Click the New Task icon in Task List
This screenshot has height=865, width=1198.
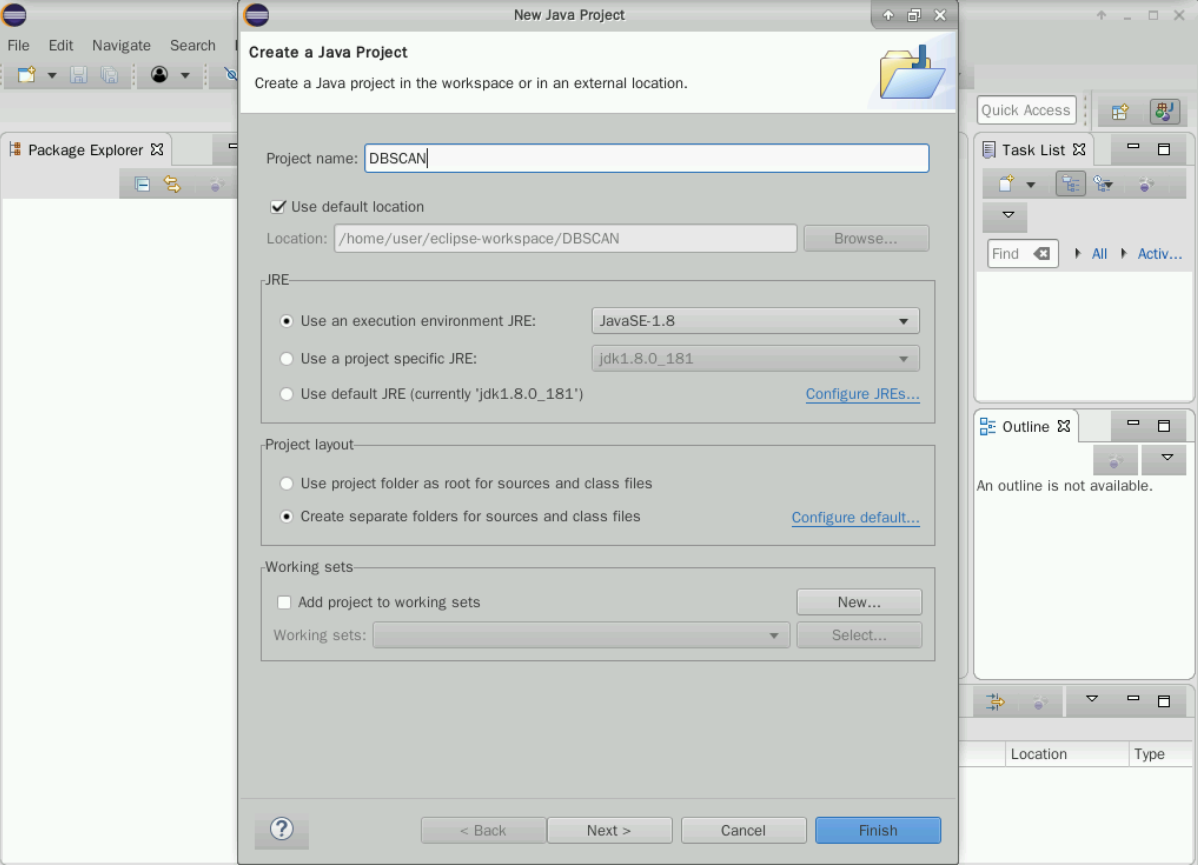(1006, 184)
